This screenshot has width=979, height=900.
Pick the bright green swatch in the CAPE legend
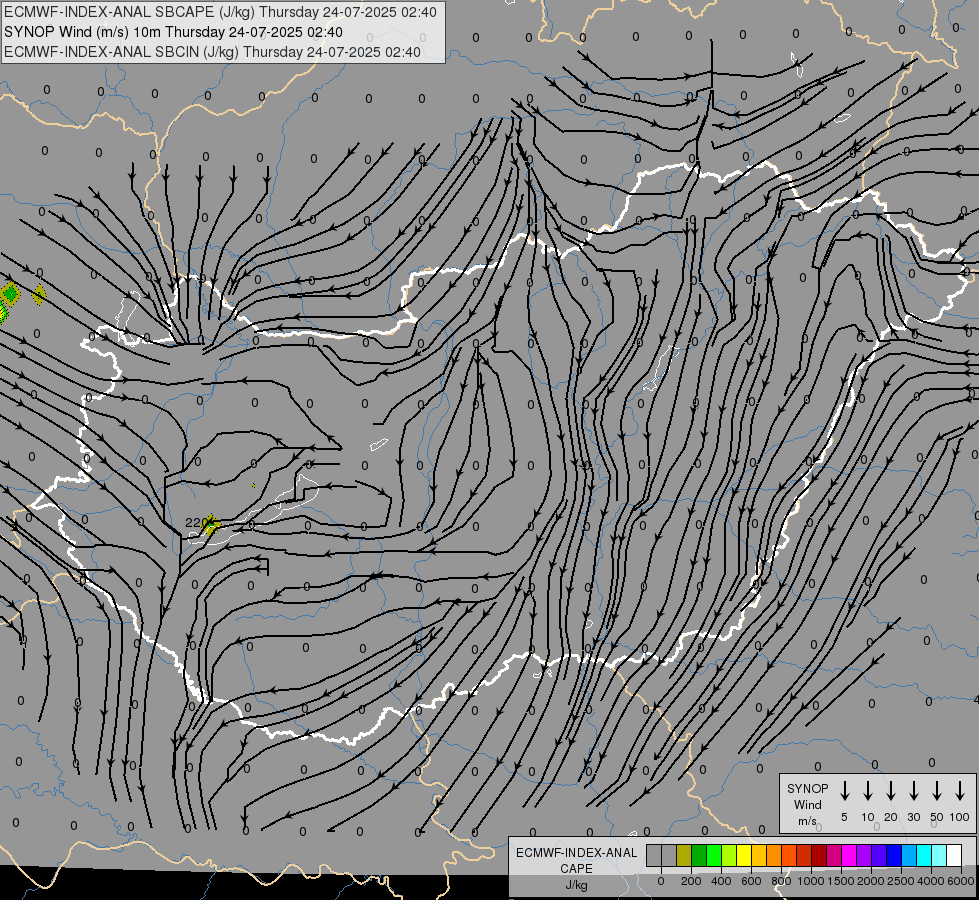pyautogui.click(x=714, y=855)
